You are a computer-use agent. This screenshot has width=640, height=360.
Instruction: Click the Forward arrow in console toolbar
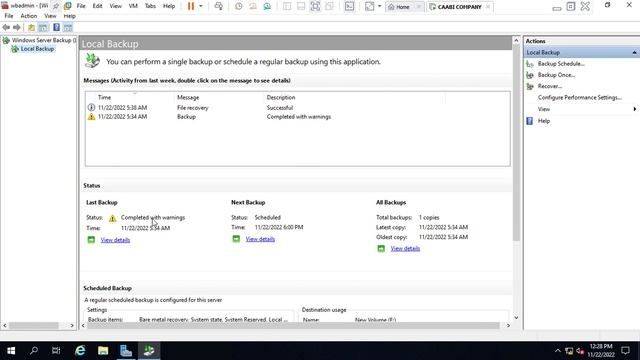point(17,27)
